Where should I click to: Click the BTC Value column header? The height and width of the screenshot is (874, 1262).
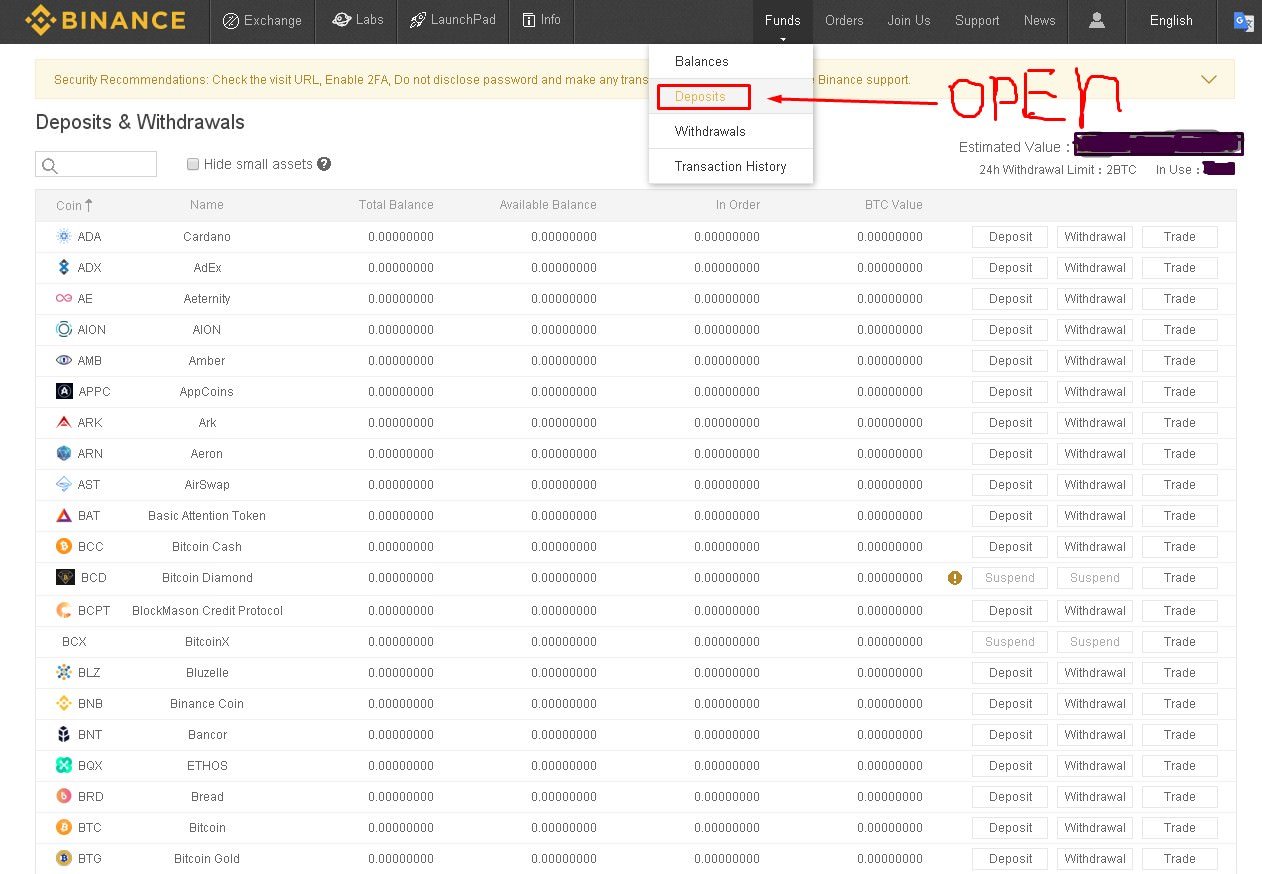[x=894, y=205]
